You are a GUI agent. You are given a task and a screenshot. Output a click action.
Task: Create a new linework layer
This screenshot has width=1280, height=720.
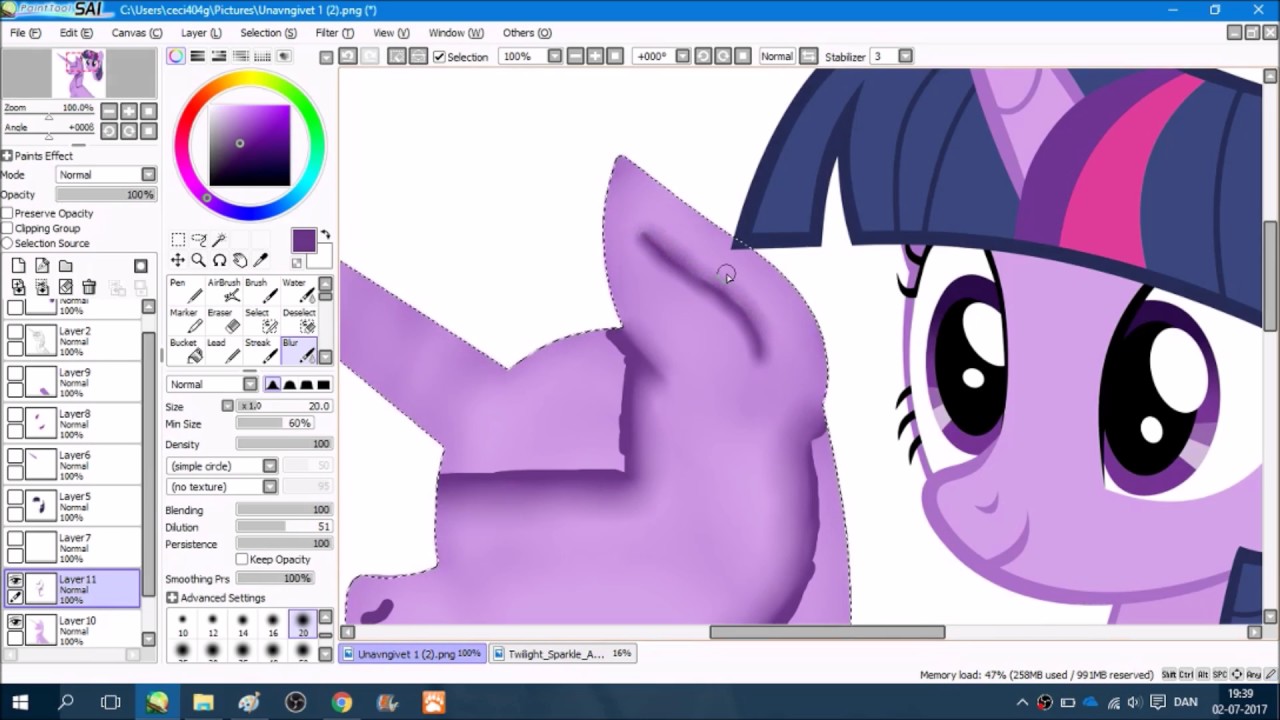[42, 266]
